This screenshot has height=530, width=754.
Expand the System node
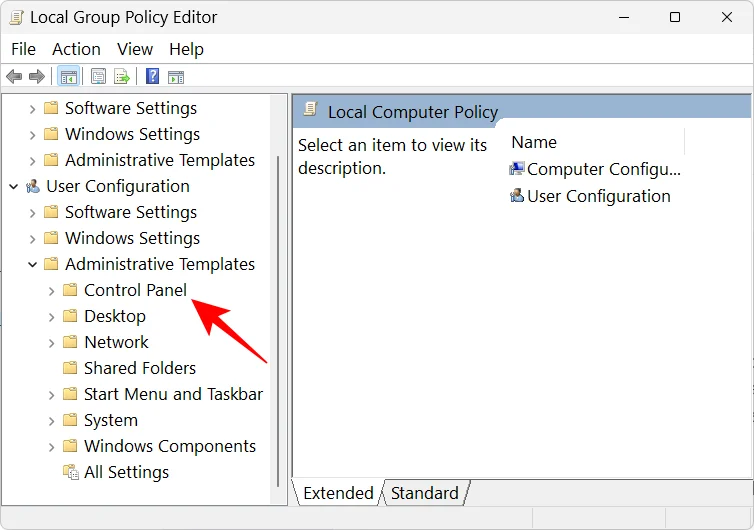pyautogui.click(x=51, y=421)
